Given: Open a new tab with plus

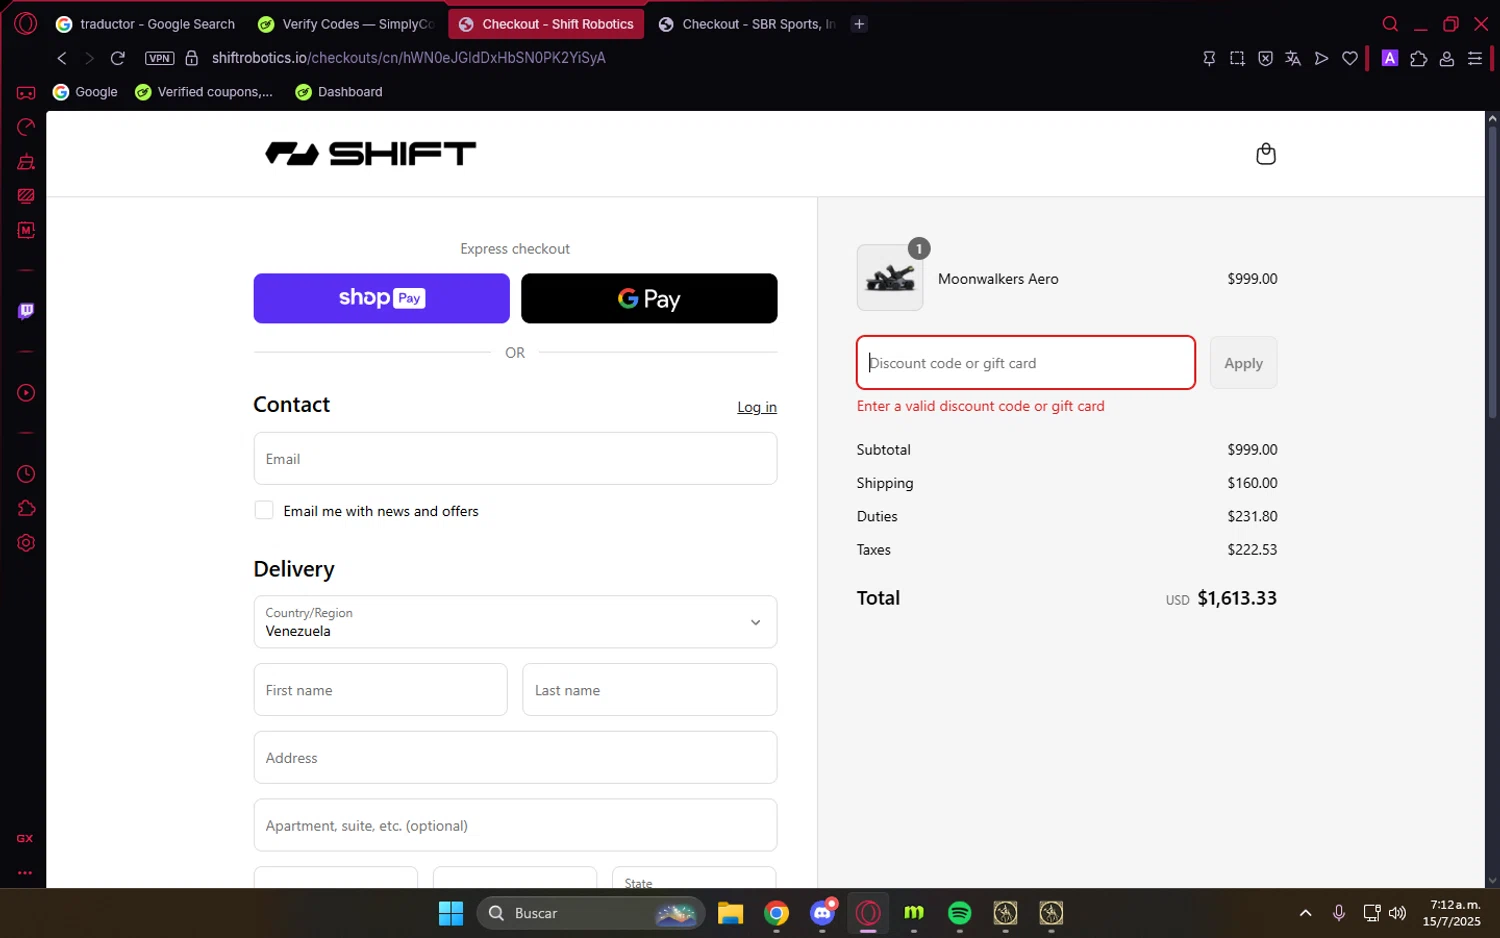Looking at the screenshot, I should click(859, 24).
